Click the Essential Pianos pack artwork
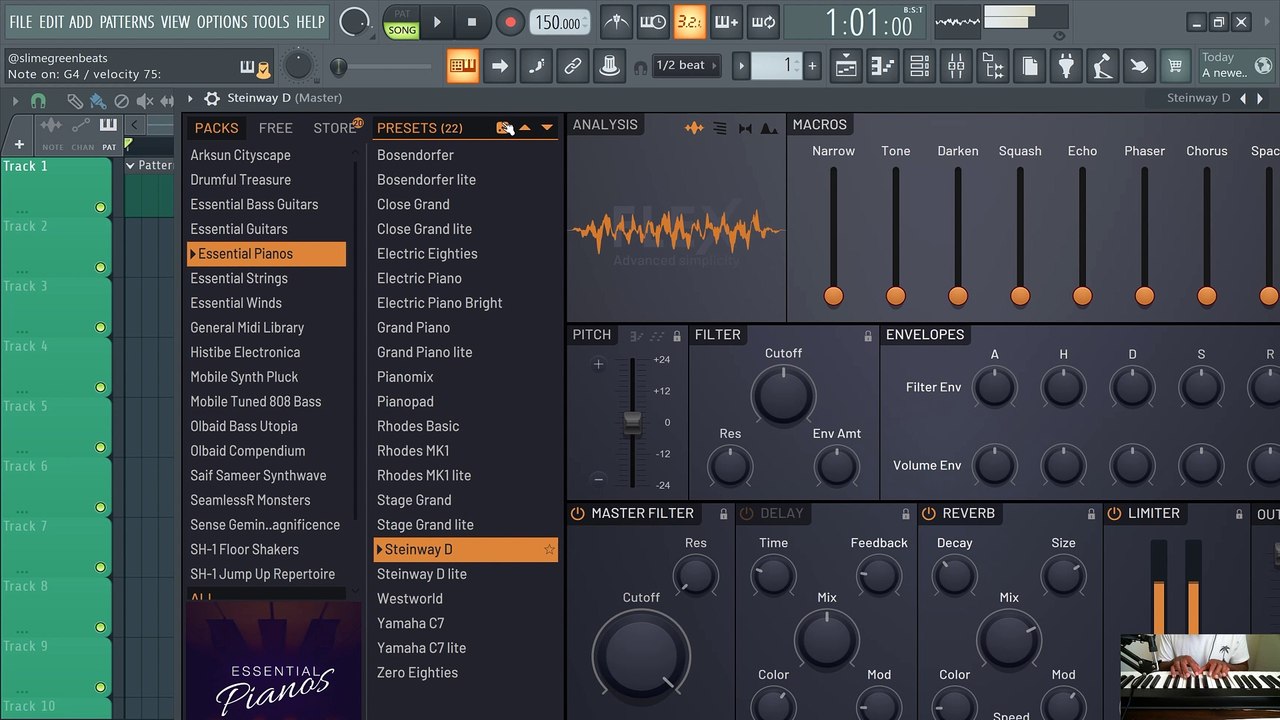This screenshot has height=720, width=1280. coord(274,661)
